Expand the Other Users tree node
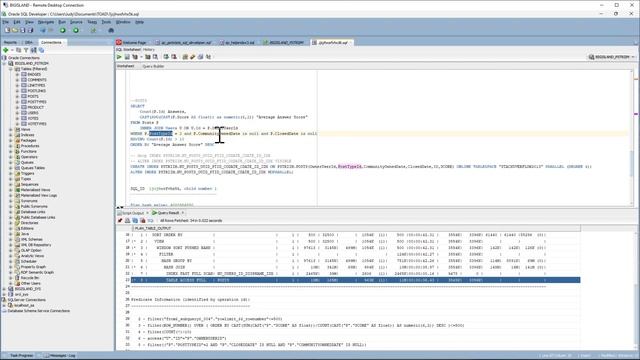 11,283
